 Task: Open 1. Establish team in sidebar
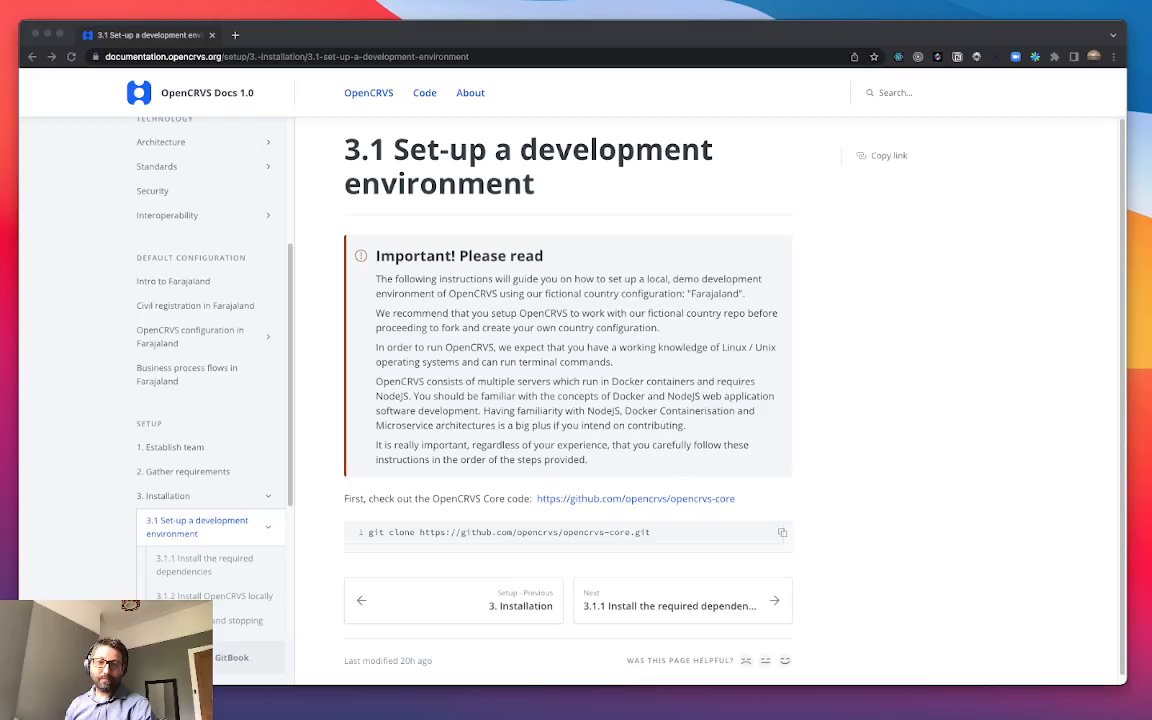click(x=170, y=447)
